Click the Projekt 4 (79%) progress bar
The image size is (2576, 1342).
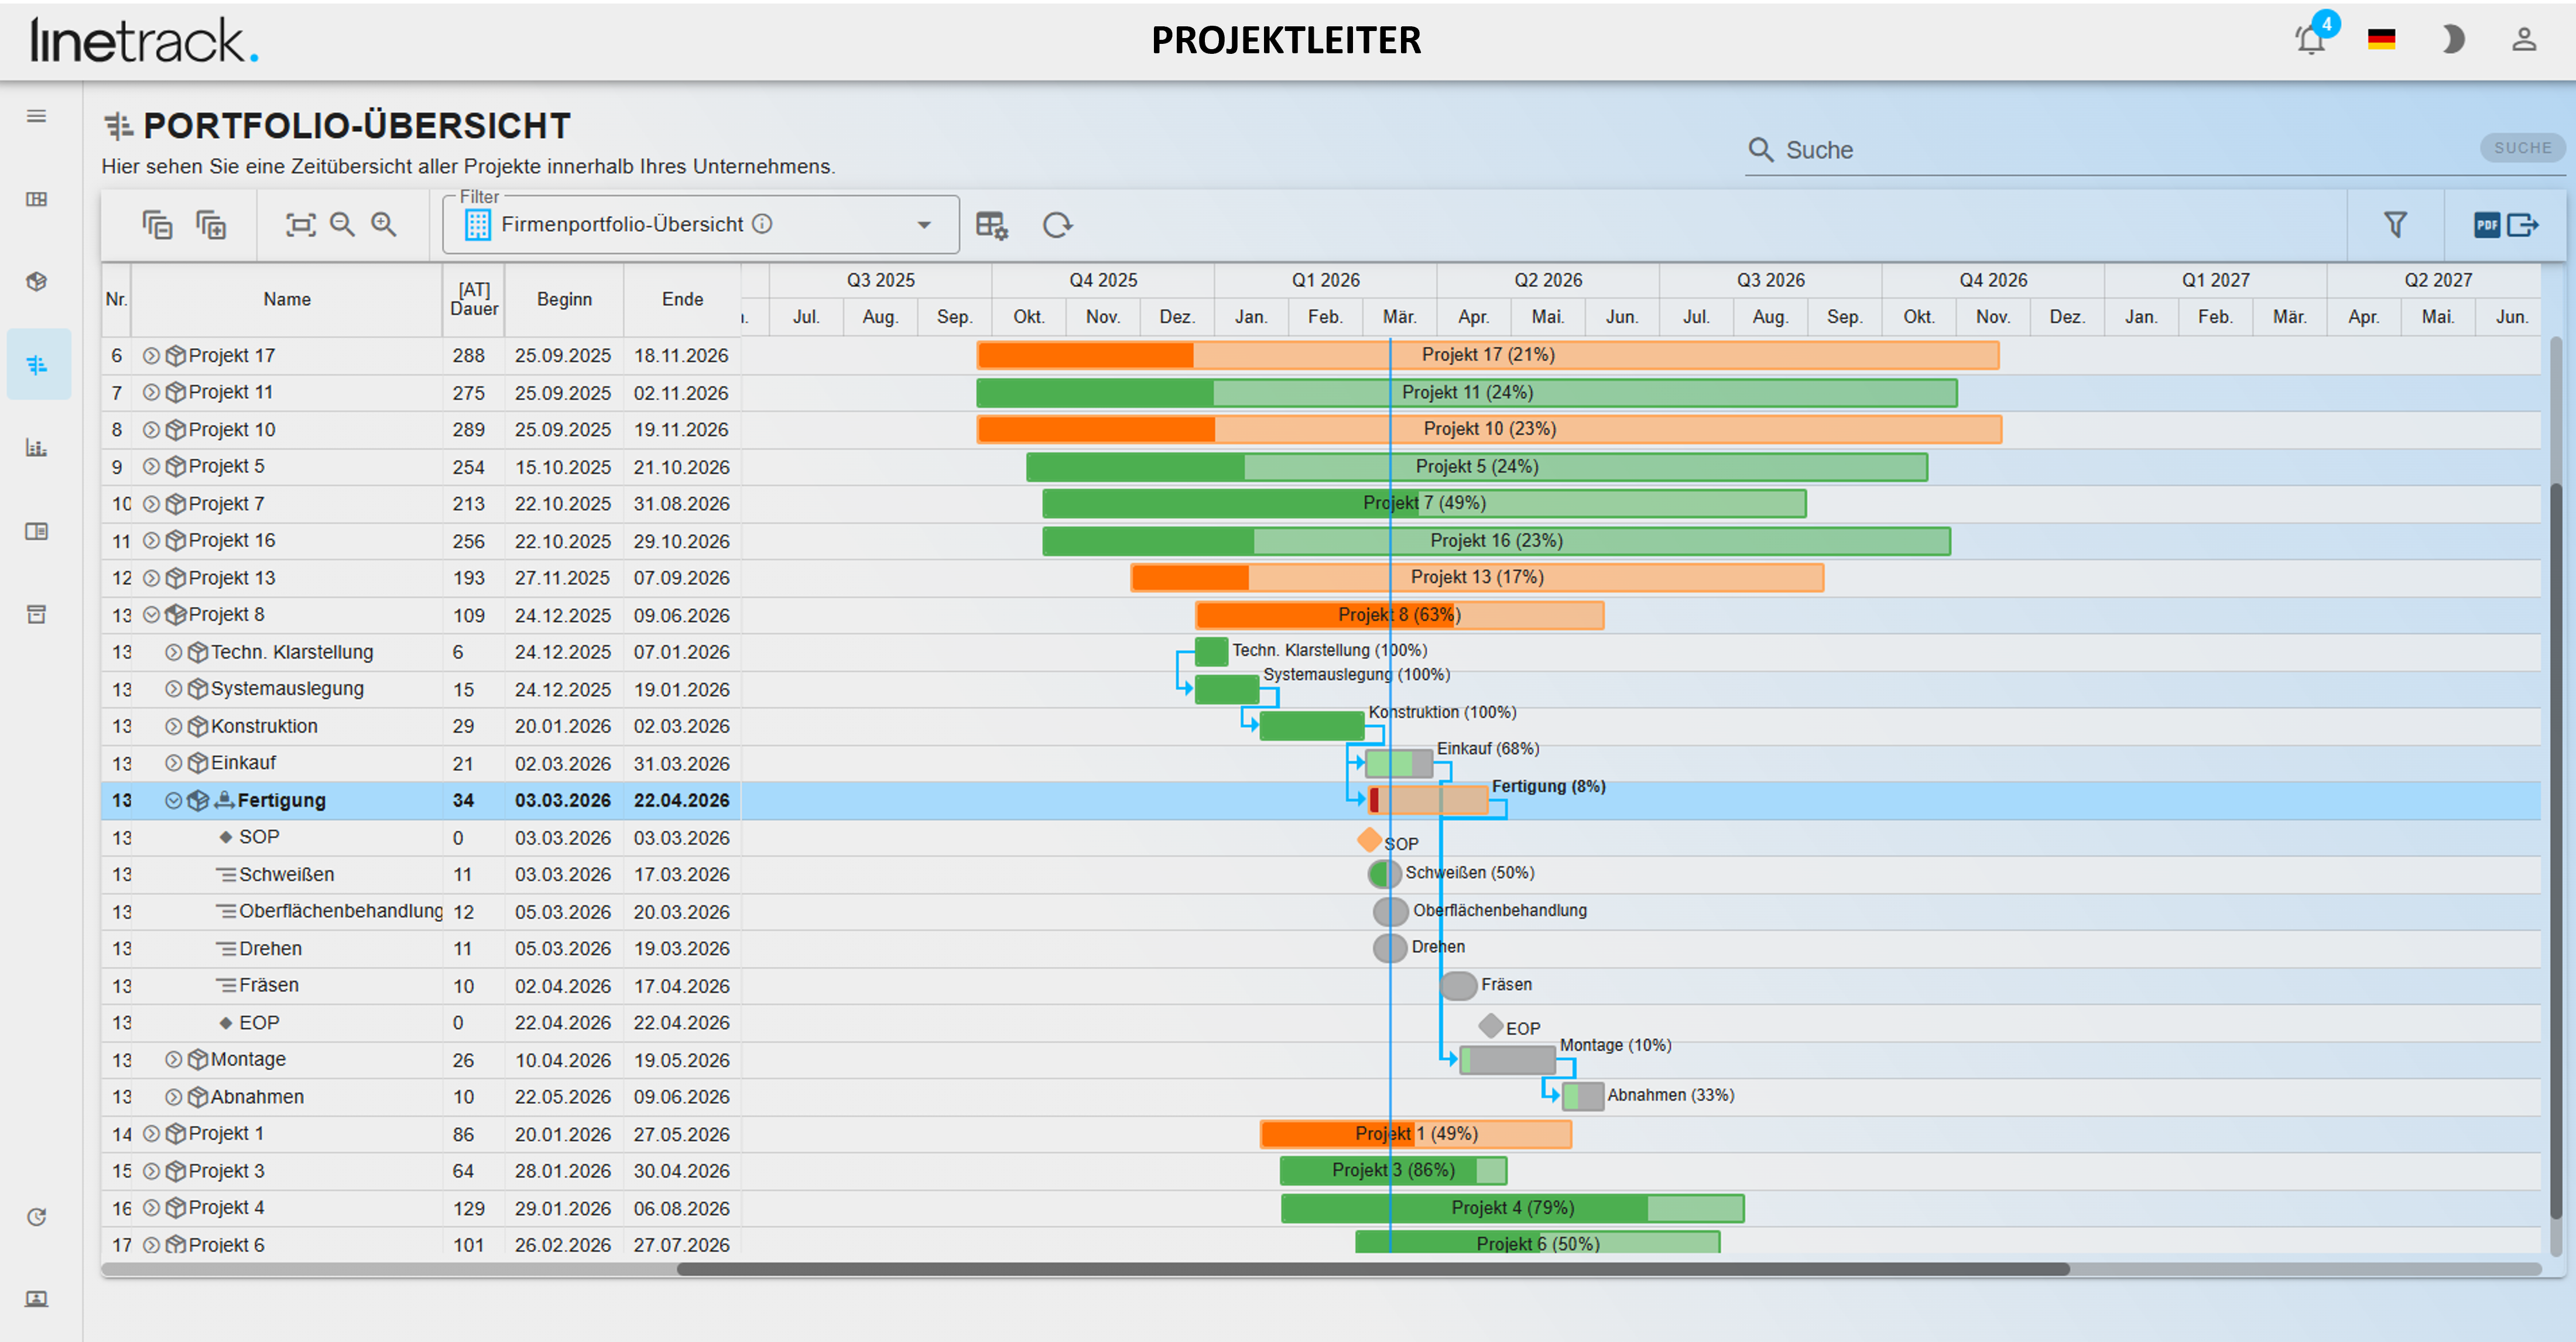(x=1512, y=1208)
